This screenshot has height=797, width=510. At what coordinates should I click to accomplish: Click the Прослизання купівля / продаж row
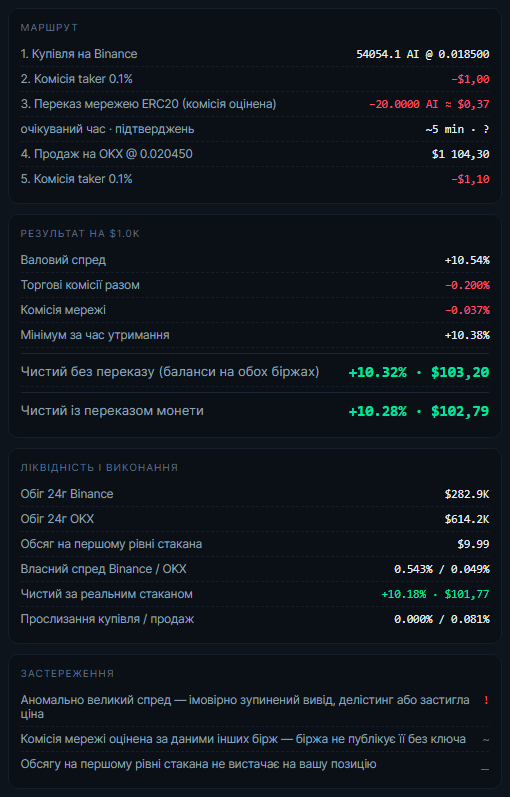pyautogui.click(x=255, y=619)
